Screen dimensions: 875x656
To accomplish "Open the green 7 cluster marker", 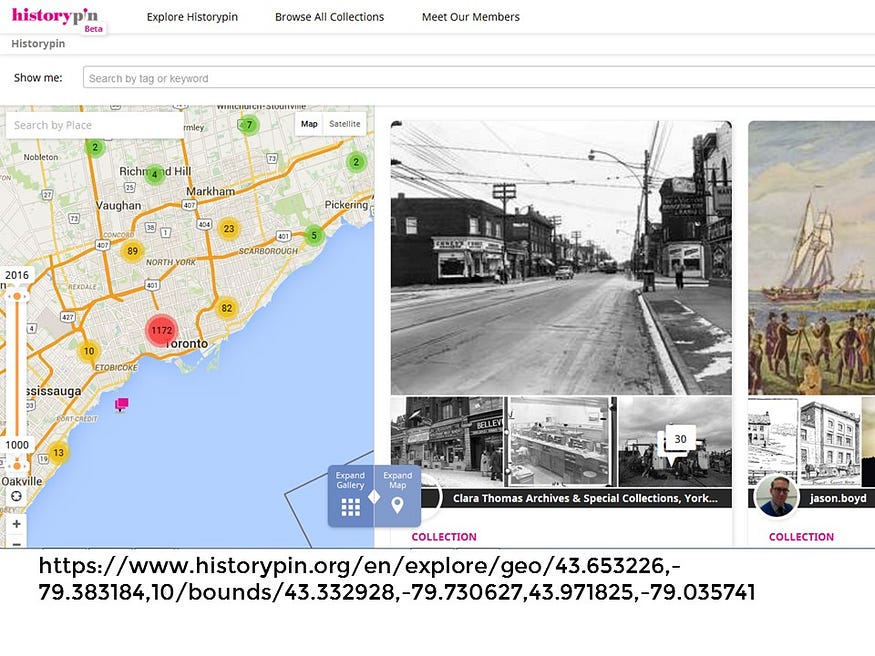I will 249,125.
